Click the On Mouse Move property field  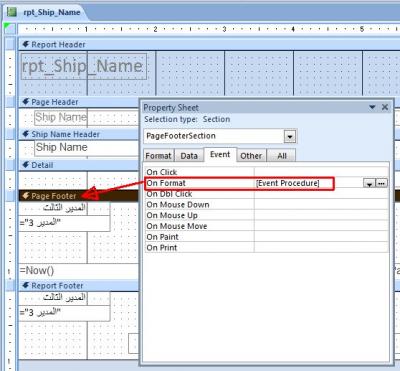click(321, 226)
